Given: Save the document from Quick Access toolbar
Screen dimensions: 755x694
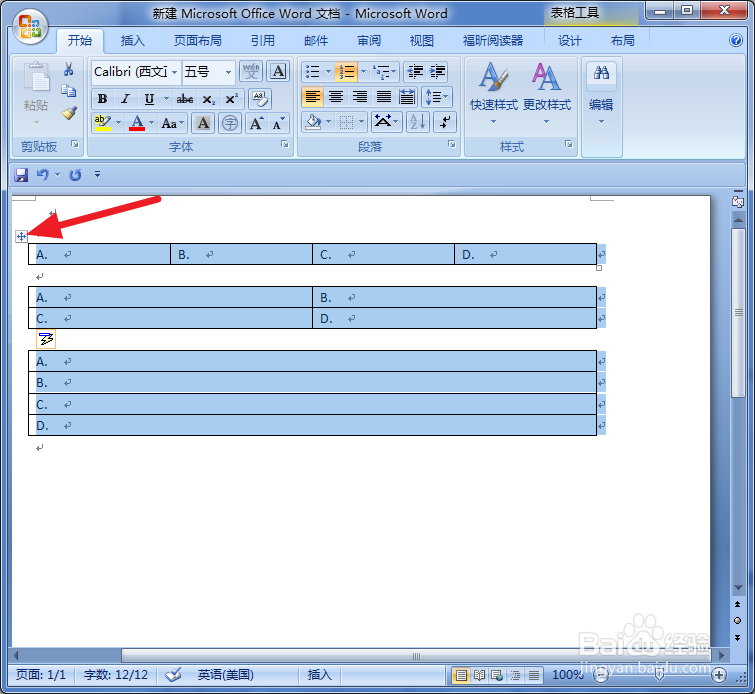Looking at the screenshot, I should 21,175.
